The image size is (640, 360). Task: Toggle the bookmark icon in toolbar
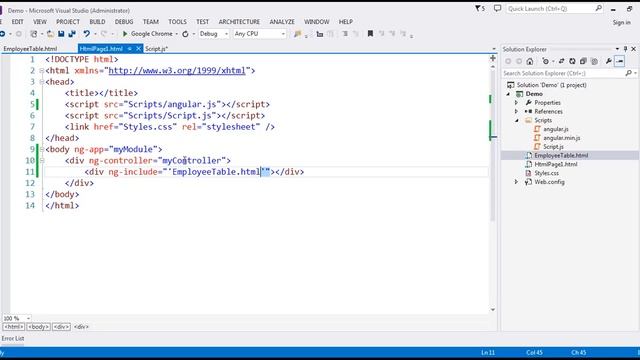click(370, 34)
